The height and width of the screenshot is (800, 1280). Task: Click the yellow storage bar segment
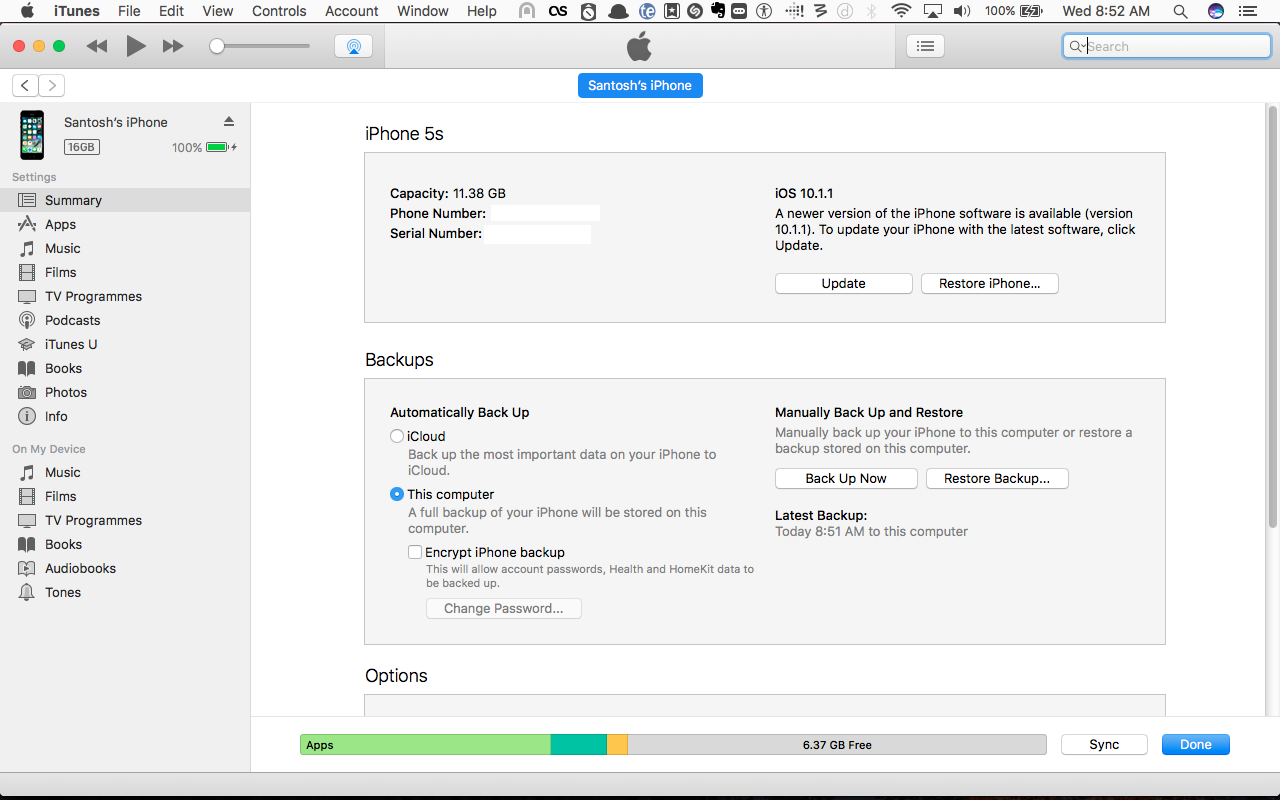click(x=617, y=744)
